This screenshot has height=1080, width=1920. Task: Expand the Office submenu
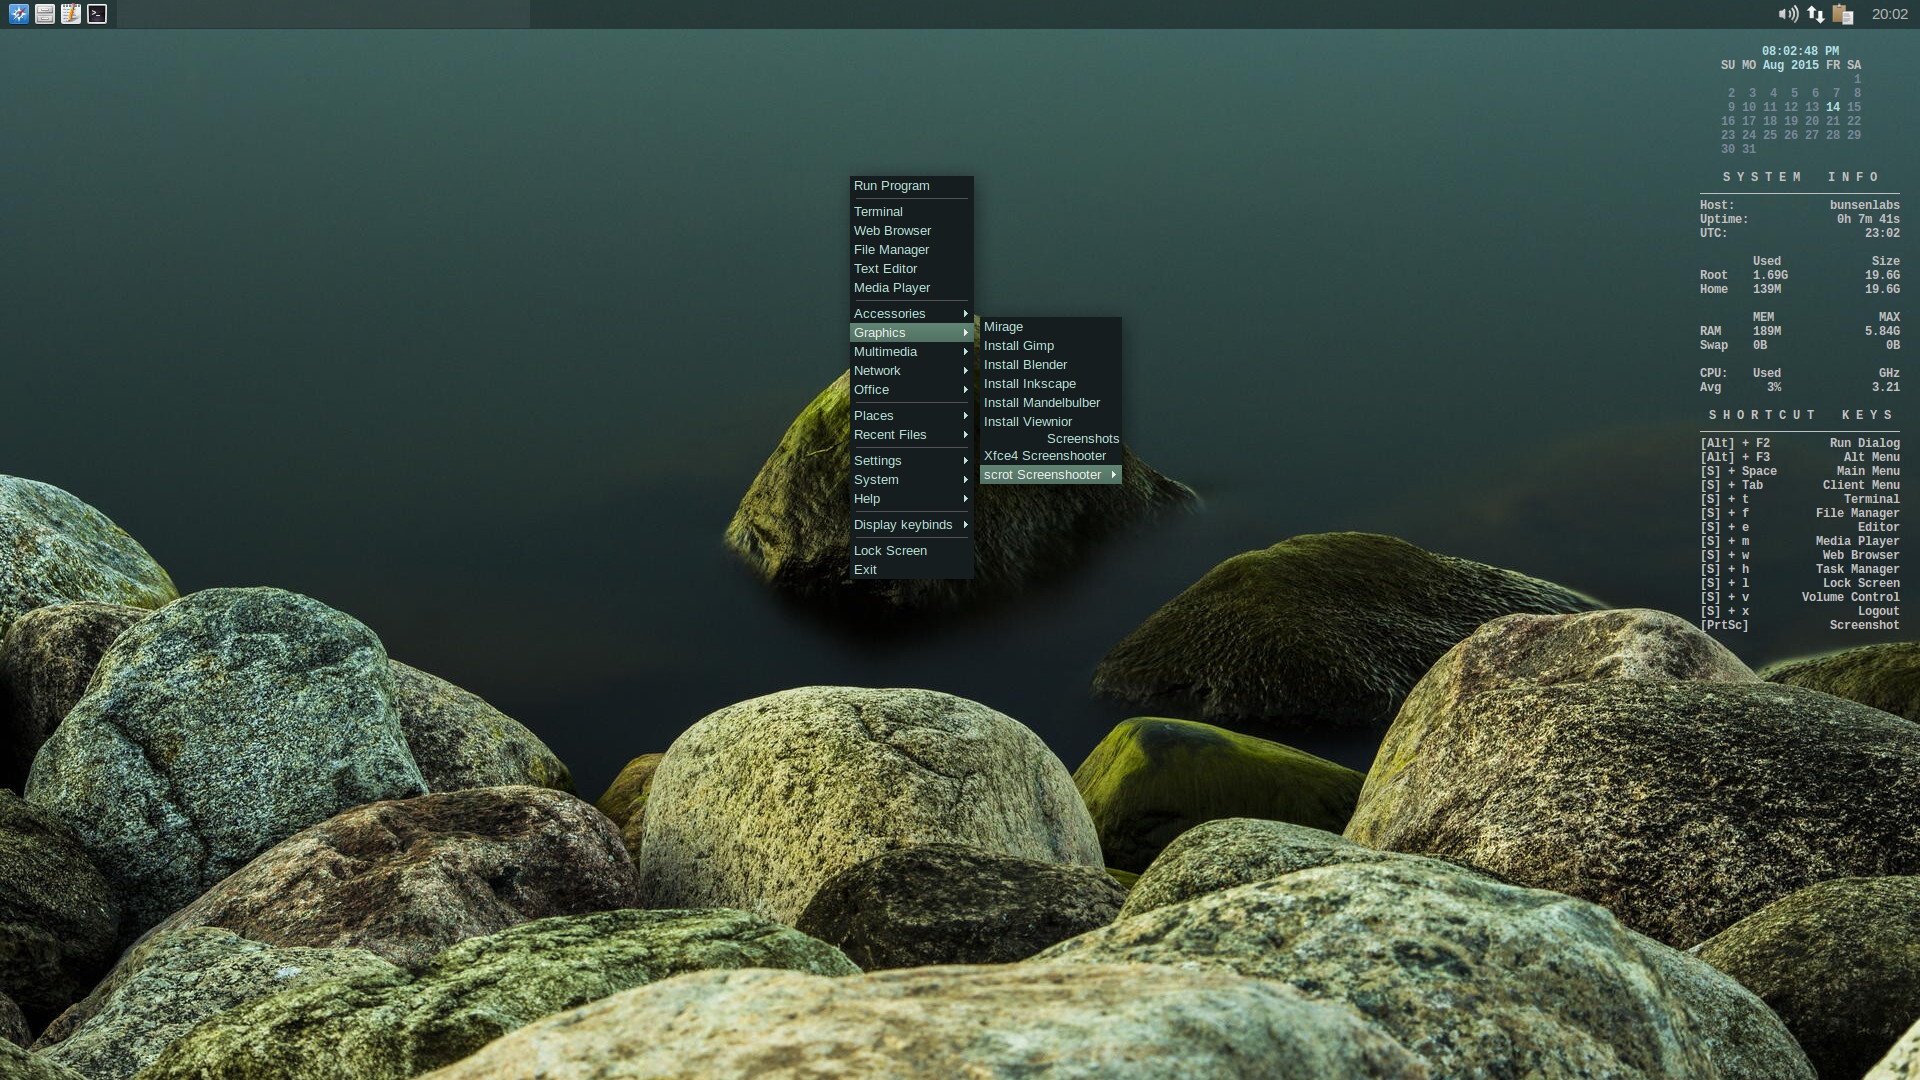point(911,390)
